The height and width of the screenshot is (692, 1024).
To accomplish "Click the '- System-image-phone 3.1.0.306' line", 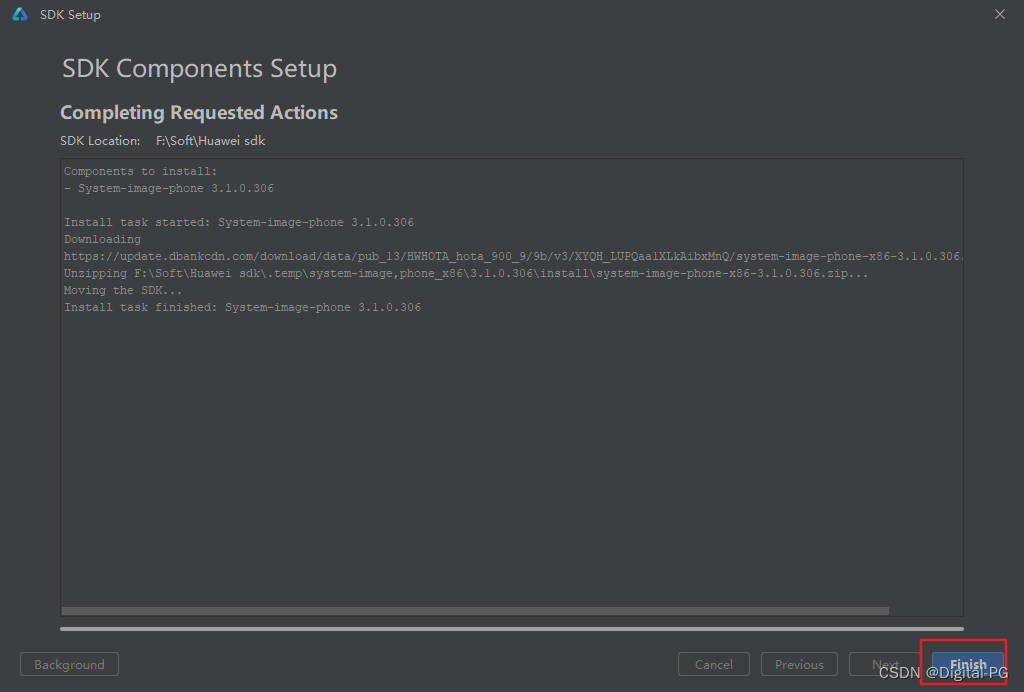I will point(168,189).
